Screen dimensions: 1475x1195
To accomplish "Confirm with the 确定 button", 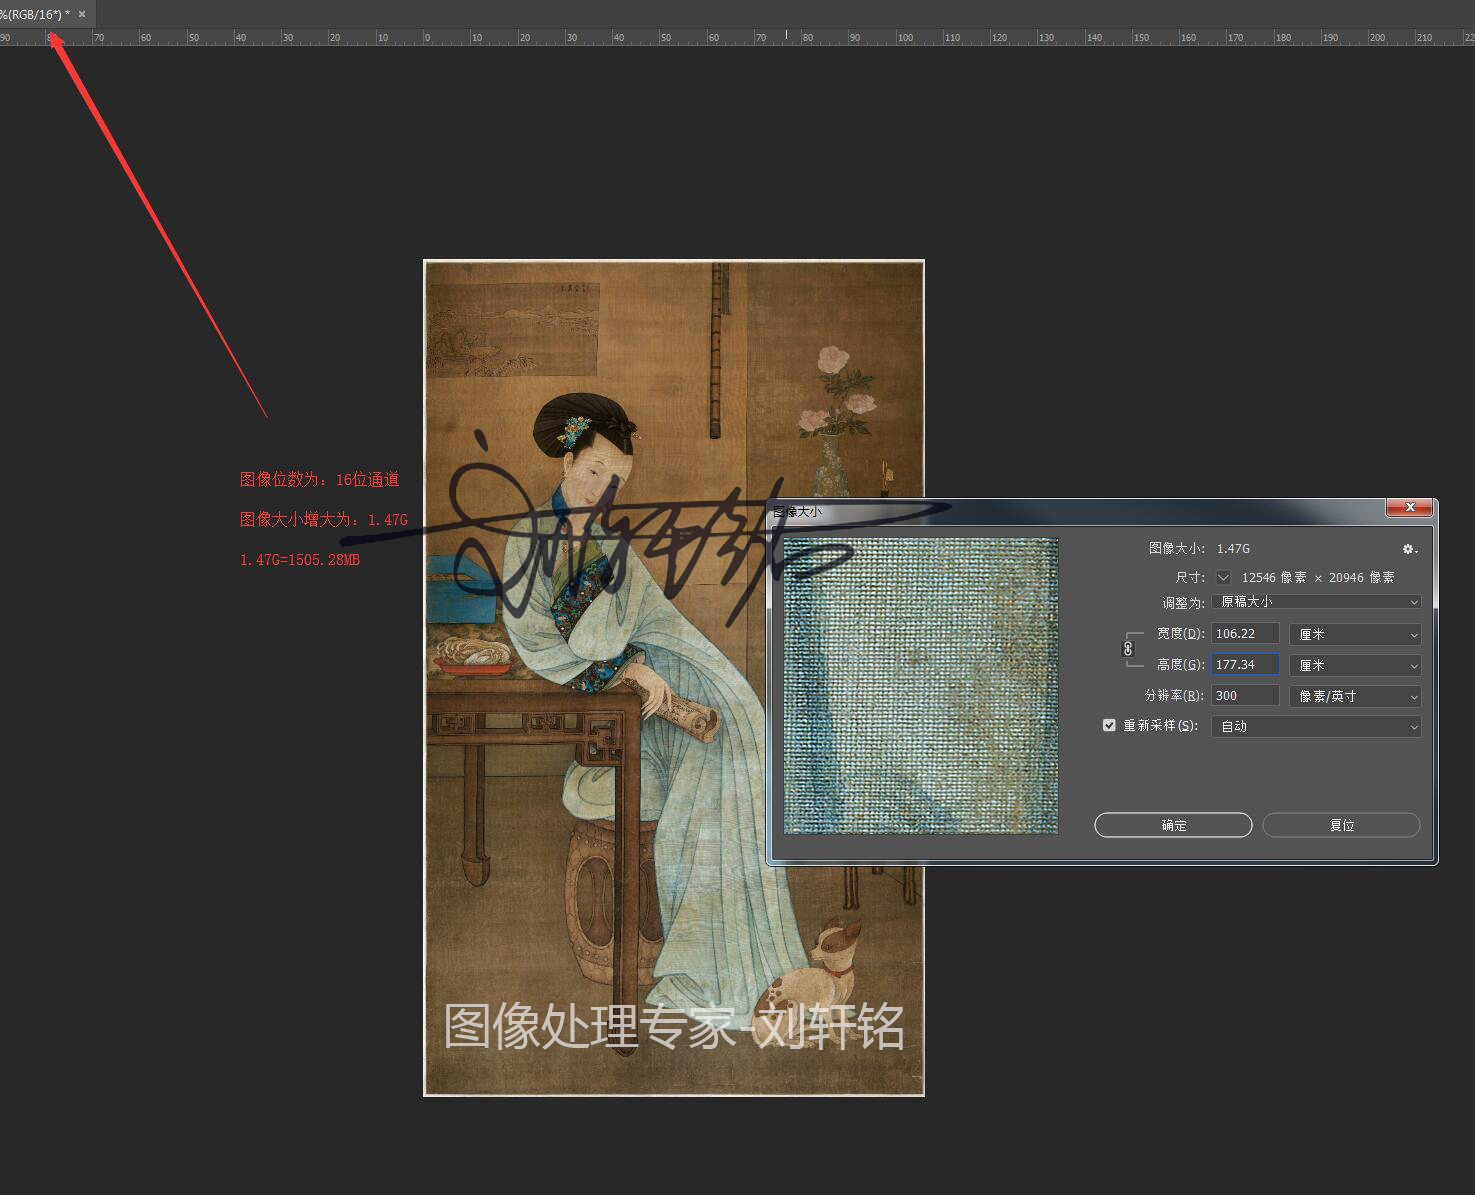I will point(1173,825).
